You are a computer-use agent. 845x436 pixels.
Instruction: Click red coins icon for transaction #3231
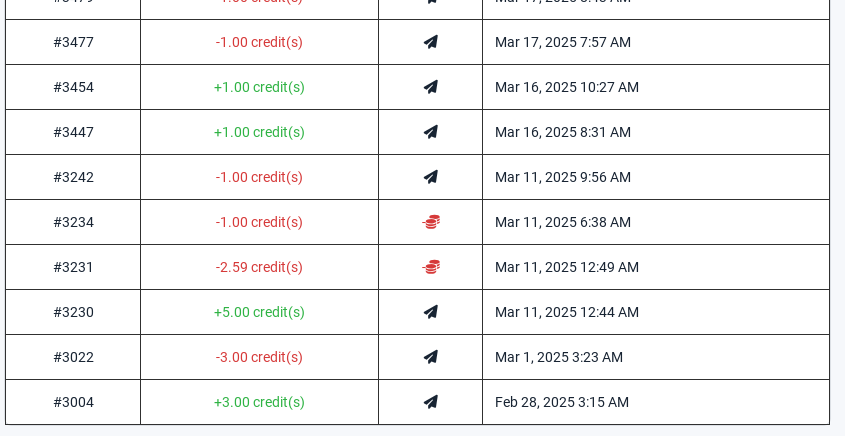click(x=431, y=267)
